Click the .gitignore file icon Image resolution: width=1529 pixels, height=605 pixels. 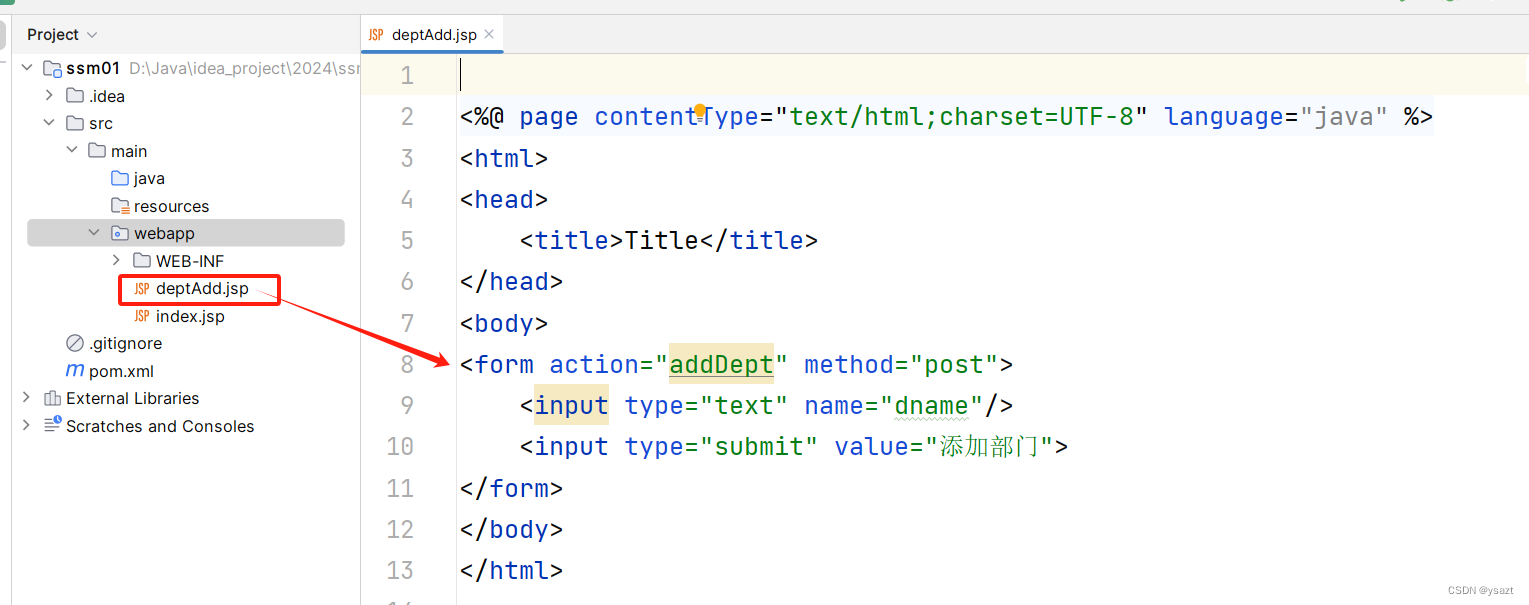[75, 343]
